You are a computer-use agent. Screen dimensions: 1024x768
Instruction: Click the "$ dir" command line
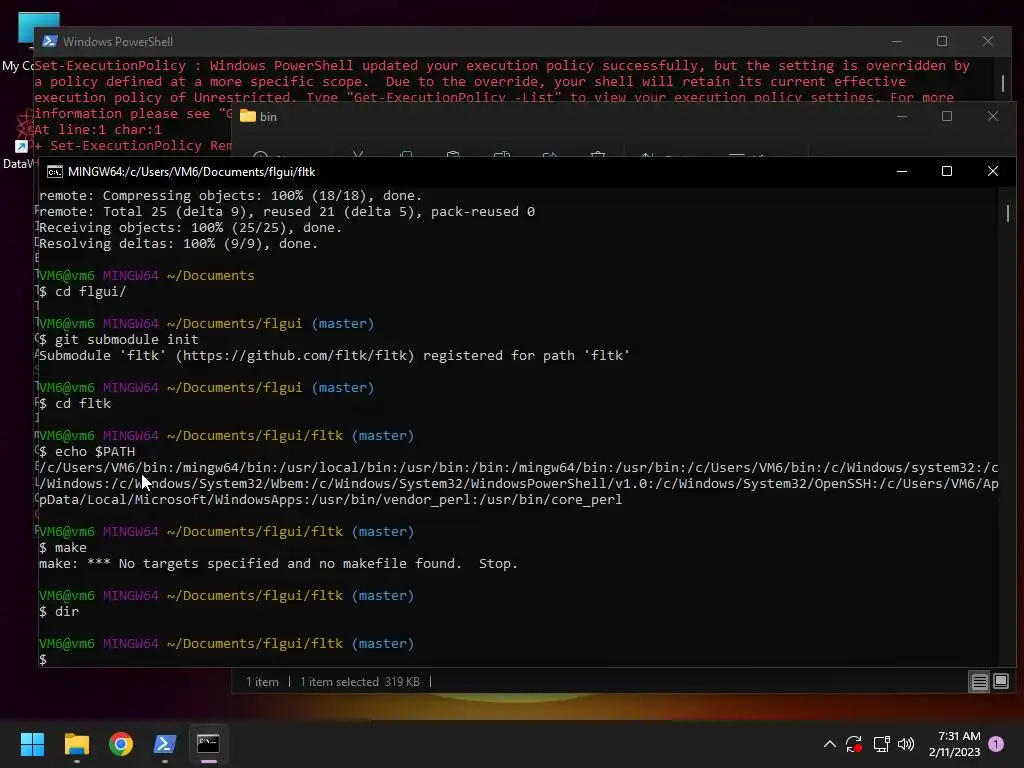point(59,611)
